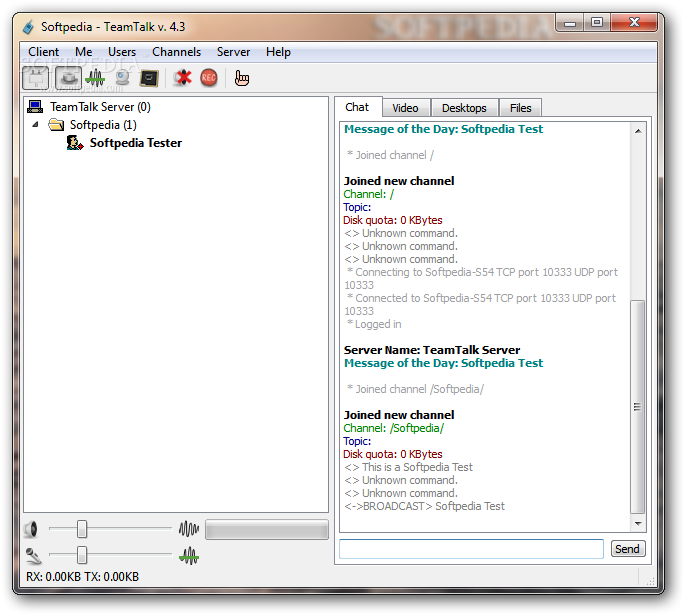This screenshot has width=685, height=615.
Task: Open the Server menu
Action: [x=233, y=52]
